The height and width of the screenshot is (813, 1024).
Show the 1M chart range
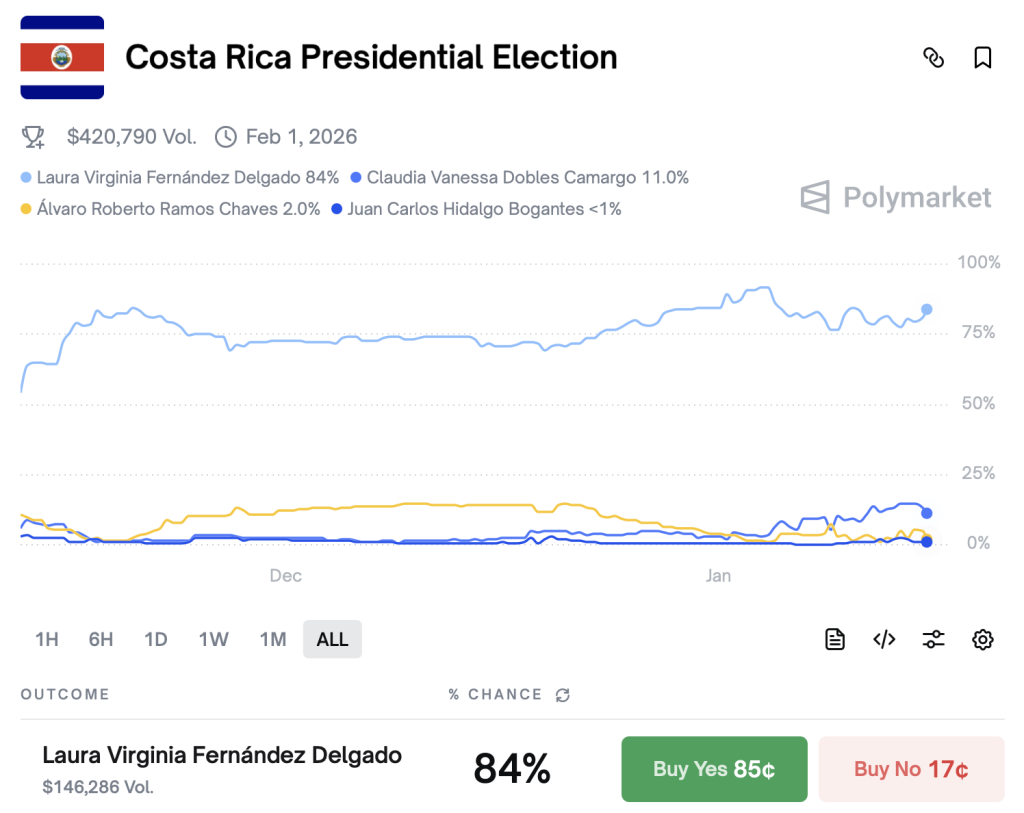(273, 640)
